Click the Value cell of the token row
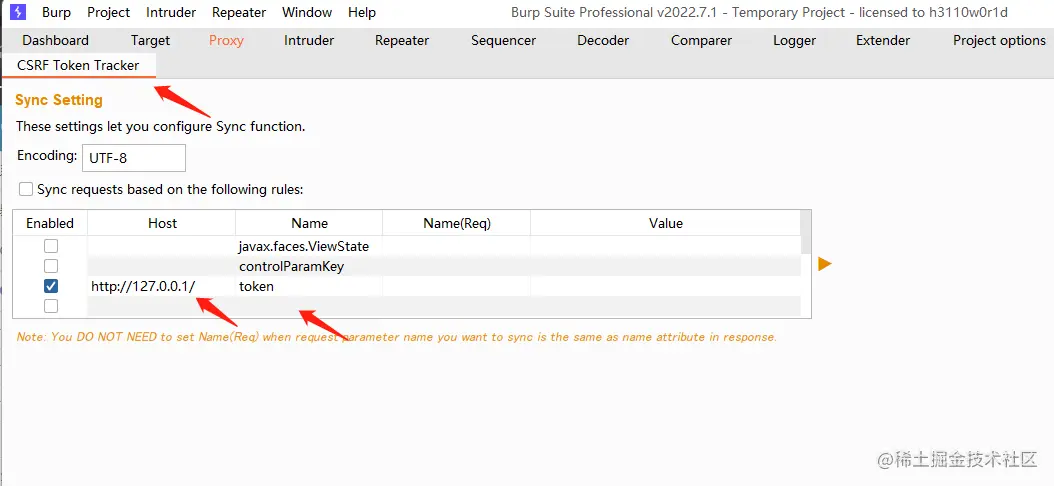The width and height of the screenshot is (1054, 486). click(x=665, y=286)
